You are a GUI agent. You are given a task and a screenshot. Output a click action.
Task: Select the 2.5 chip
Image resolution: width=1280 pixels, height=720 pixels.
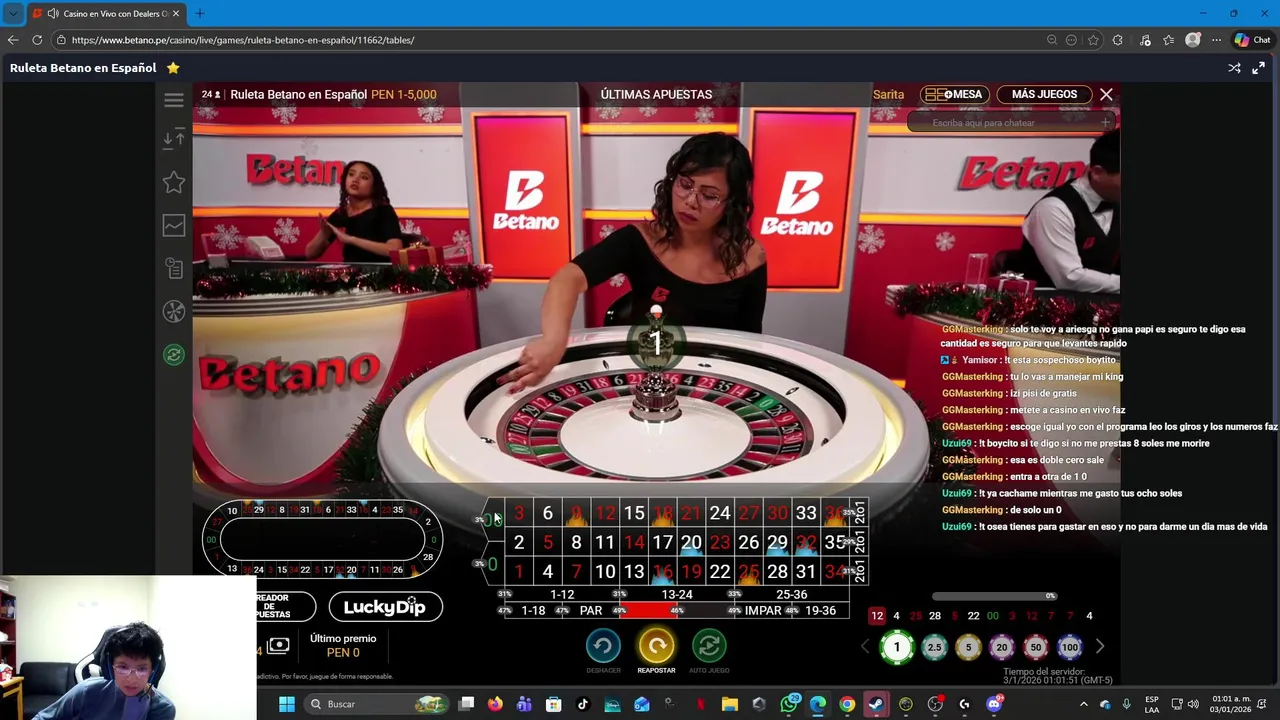(x=934, y=647)
